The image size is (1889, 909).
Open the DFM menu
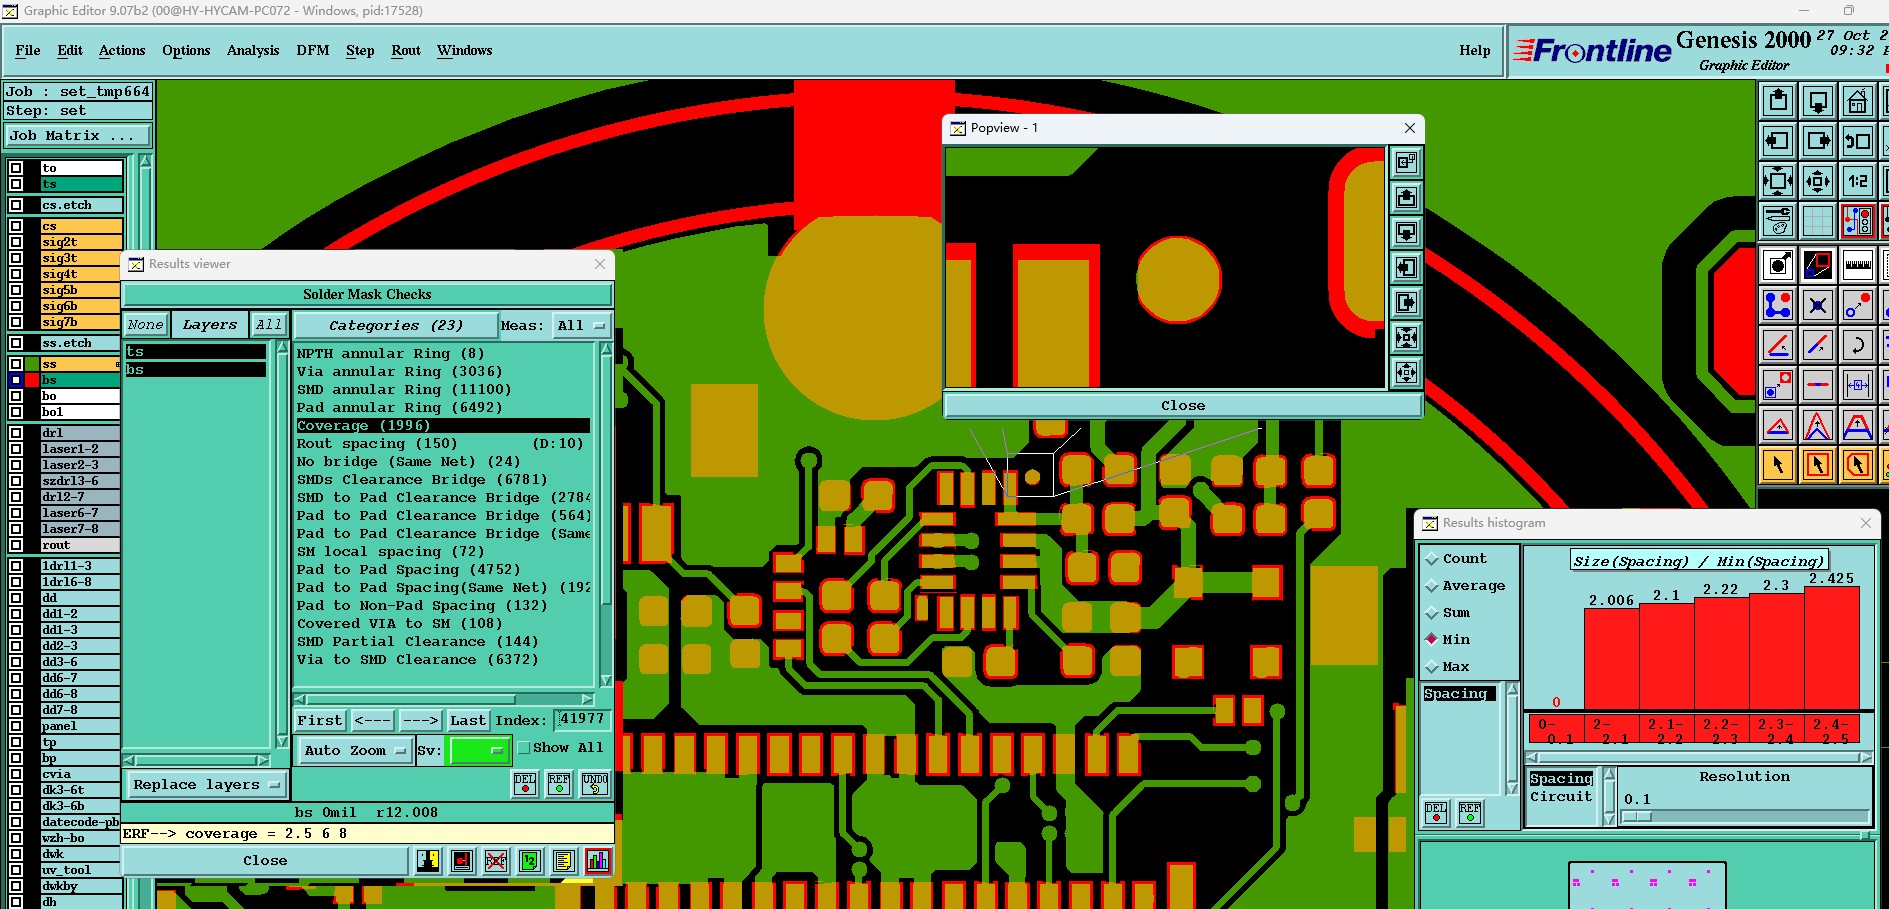coord(313,51)
